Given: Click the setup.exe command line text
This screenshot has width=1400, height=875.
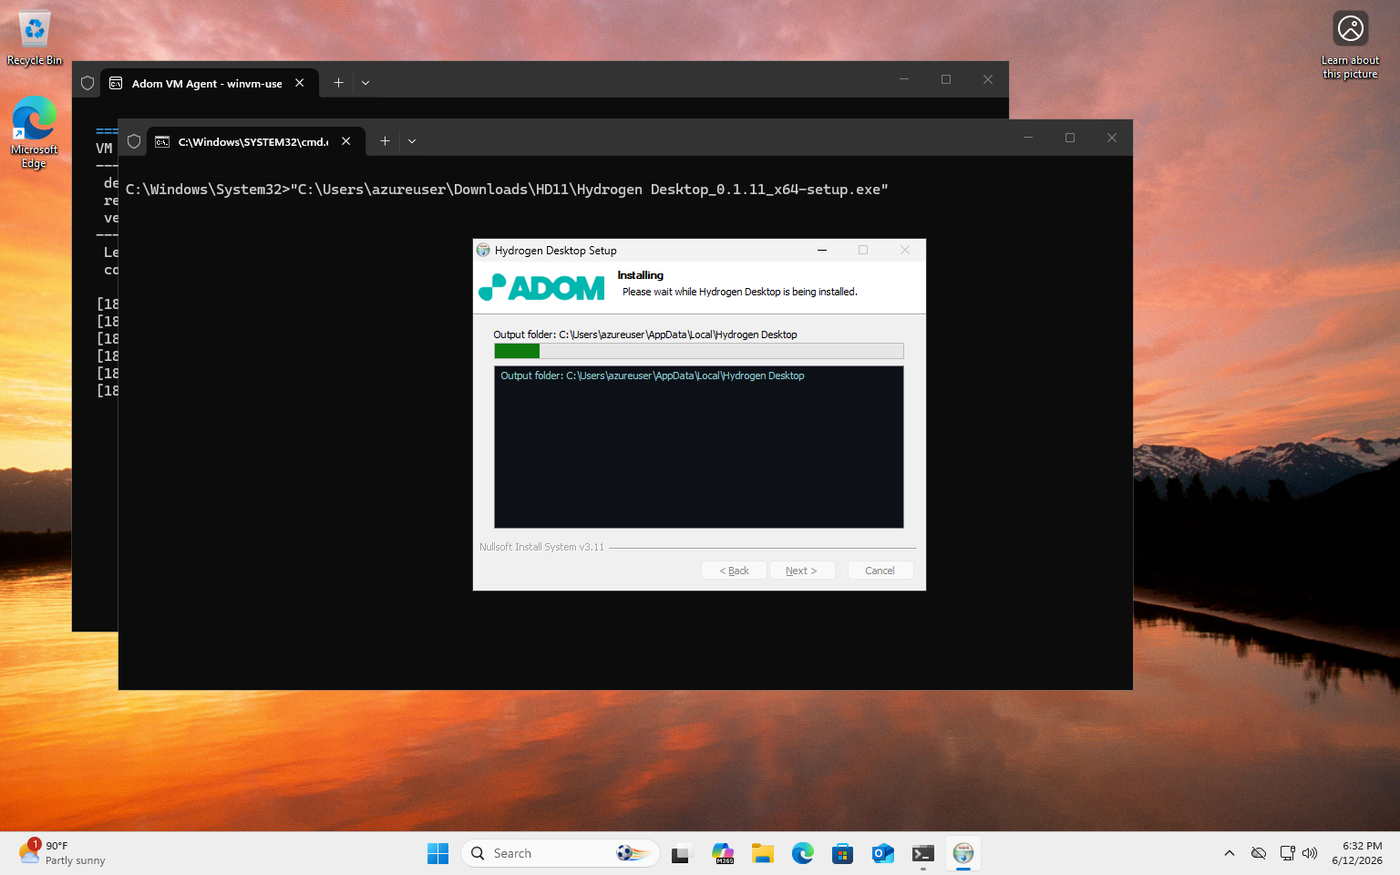Looking at the screenshot, I should pos(507,189).
